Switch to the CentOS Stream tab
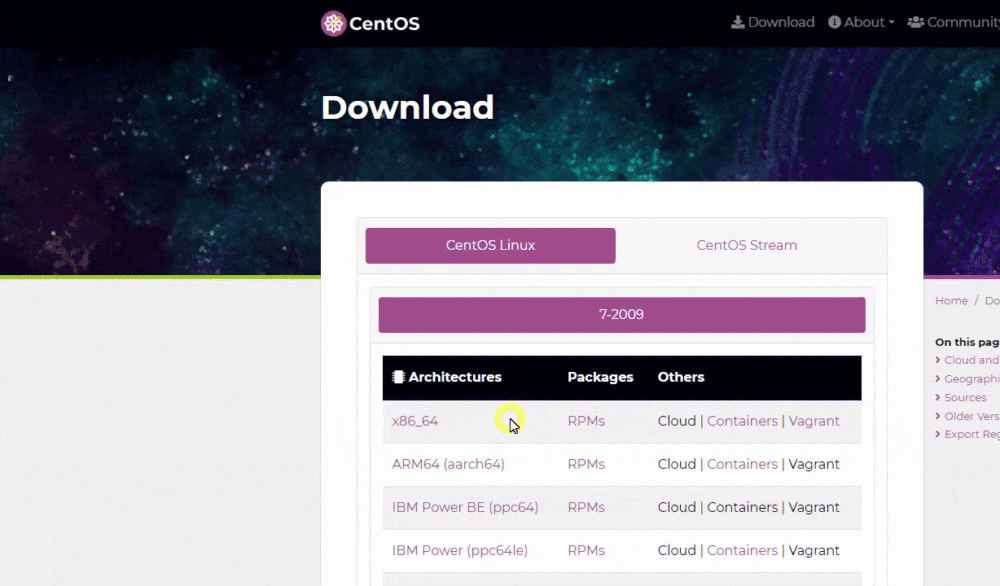 click(747, 245)
